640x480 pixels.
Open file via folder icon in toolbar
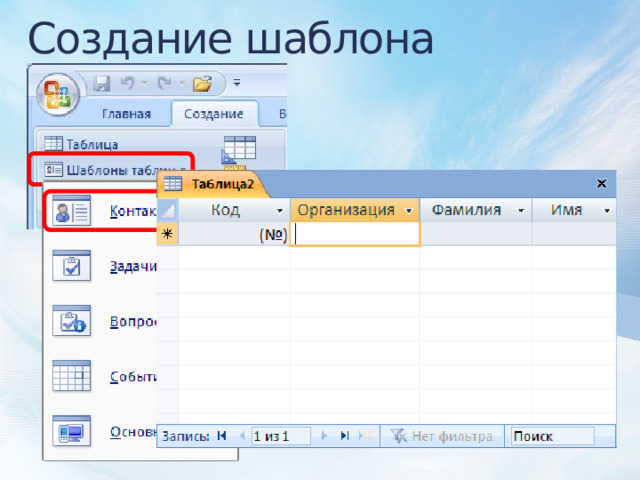click(202, 83)
